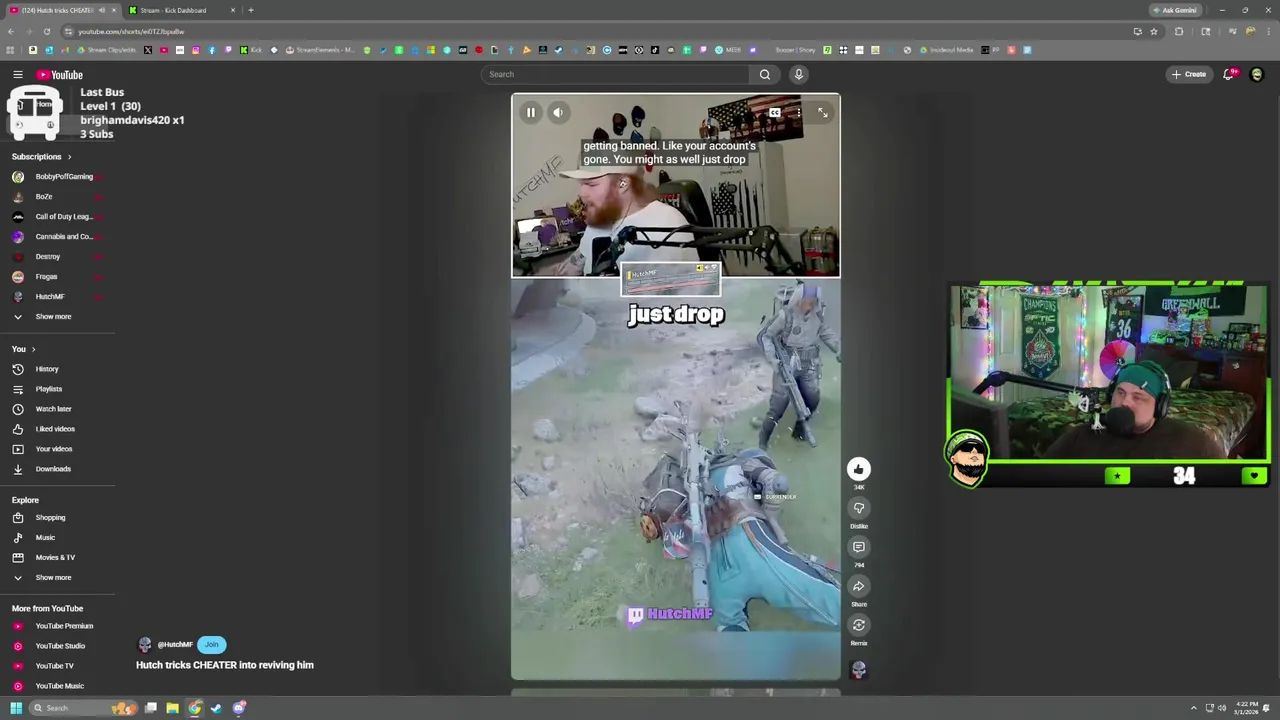
Task: Bookmark this page with the star
Action: tap(1154, 32)
